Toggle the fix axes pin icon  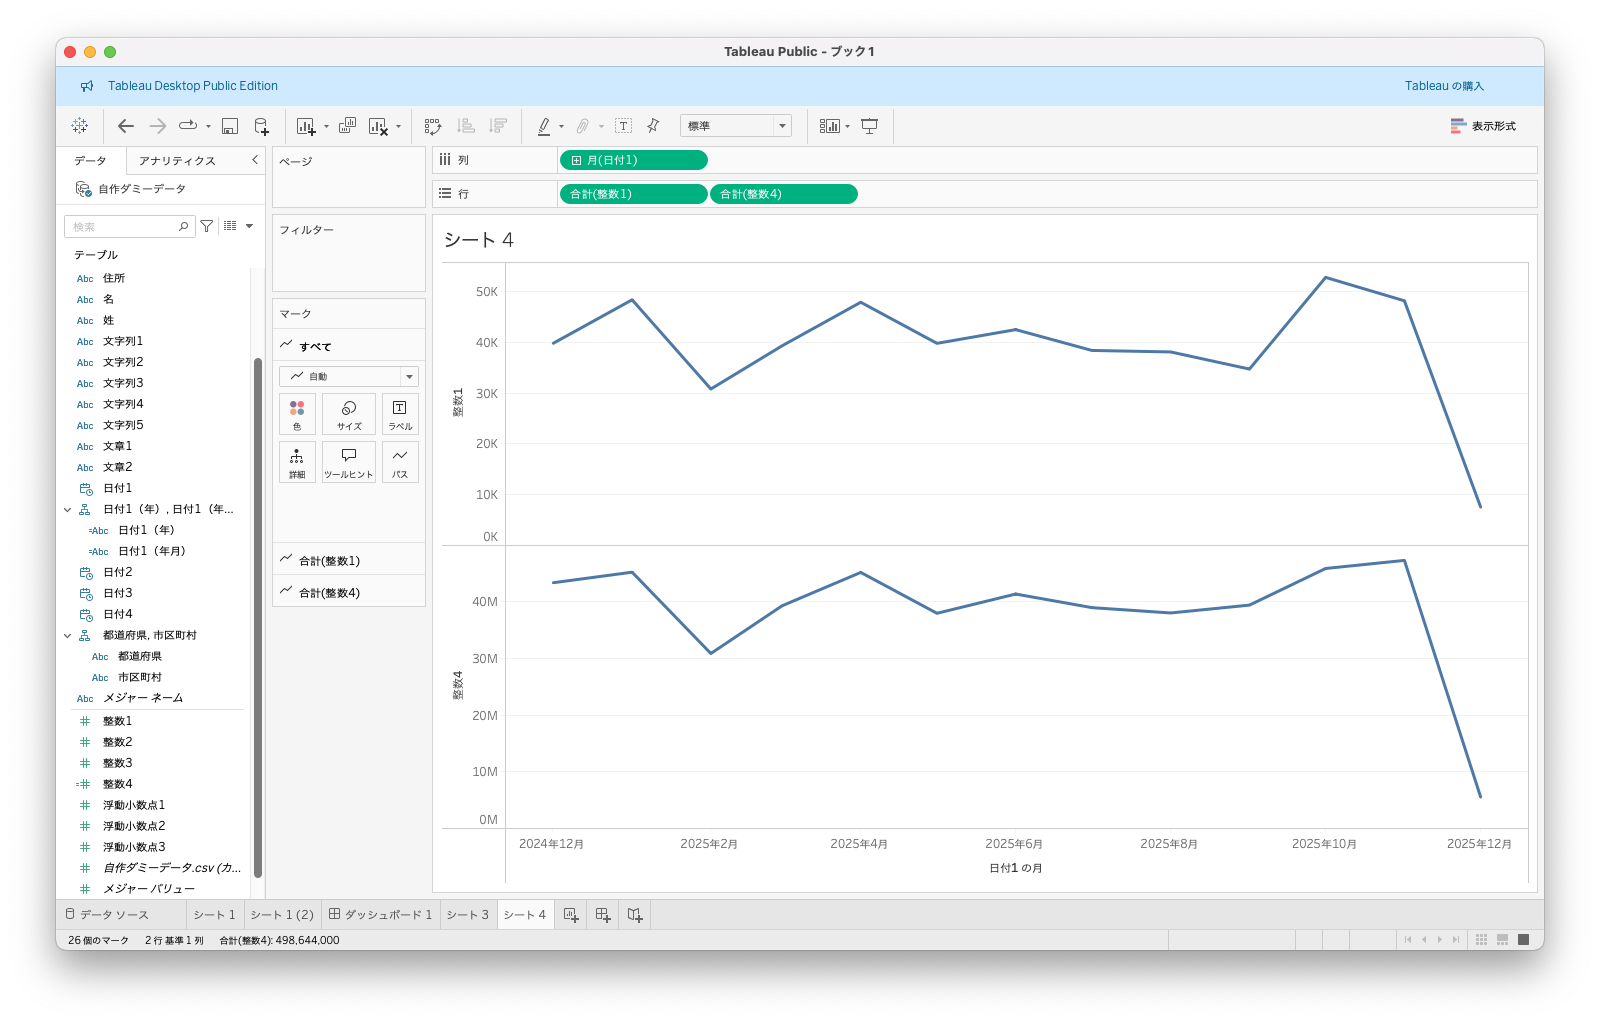[653, 126]
